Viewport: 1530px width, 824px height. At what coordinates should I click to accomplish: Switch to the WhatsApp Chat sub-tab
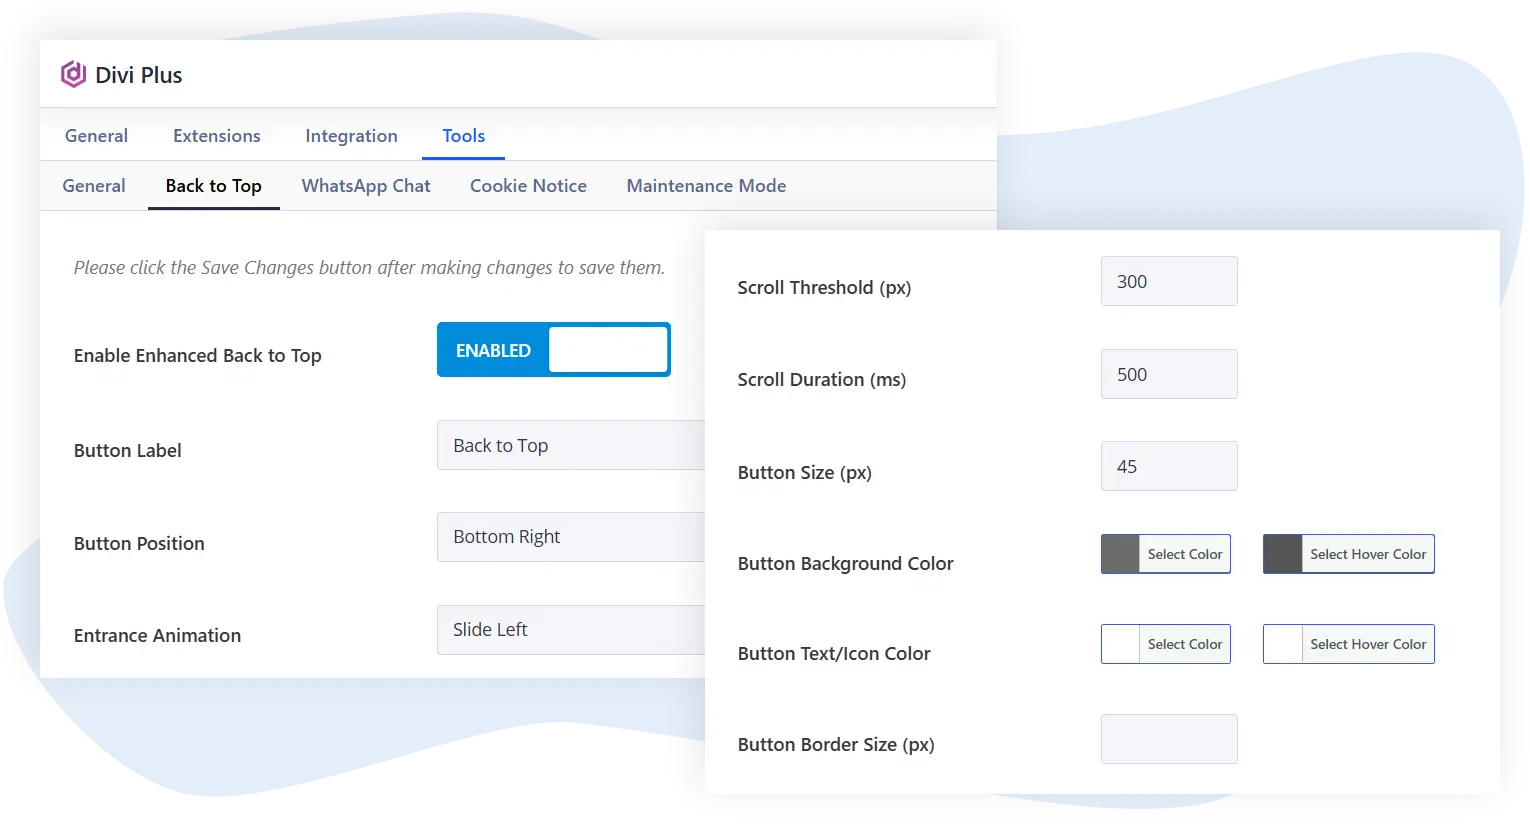366,186
